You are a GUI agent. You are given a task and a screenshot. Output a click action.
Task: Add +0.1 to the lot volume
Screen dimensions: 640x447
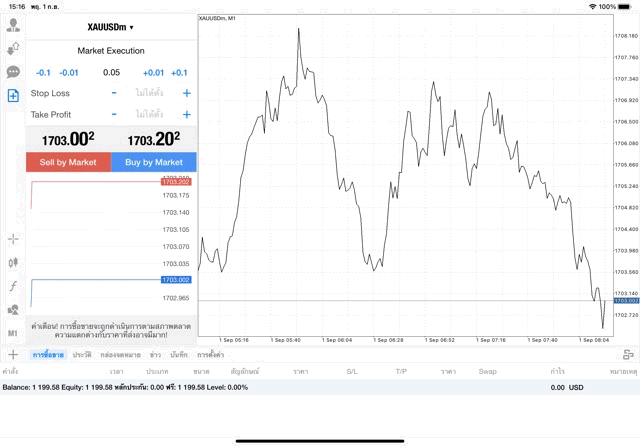[179, 72]
